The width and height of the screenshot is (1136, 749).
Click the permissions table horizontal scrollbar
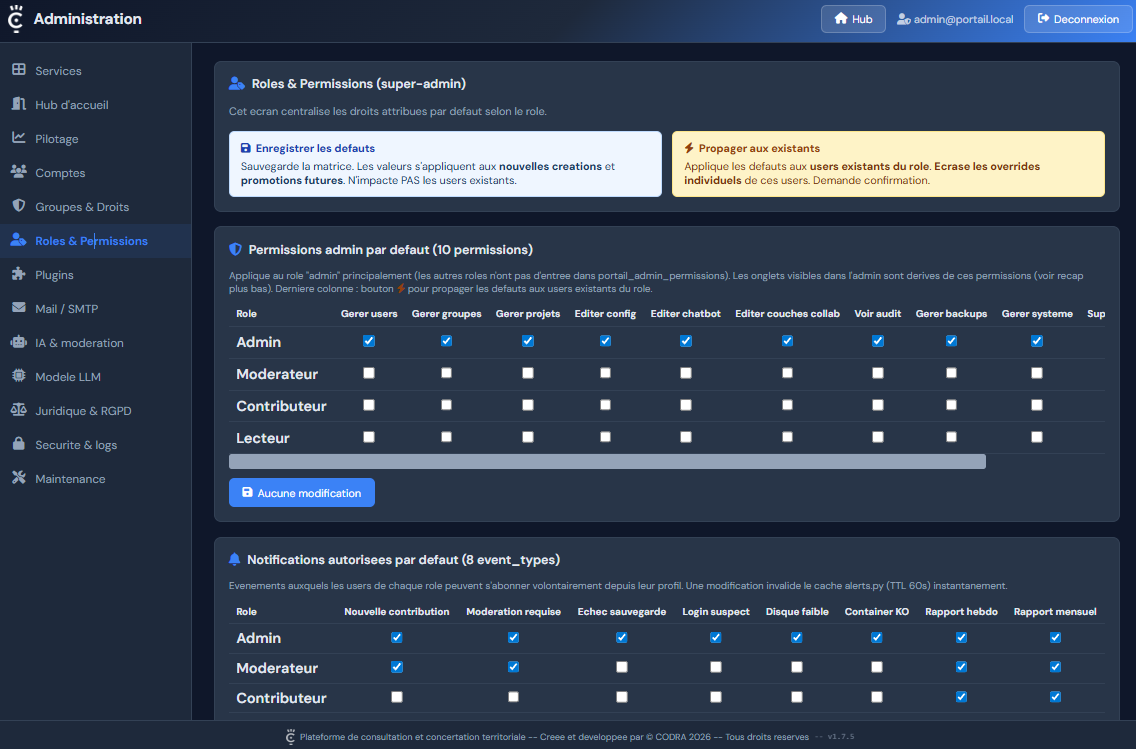[x=607, y=462]
